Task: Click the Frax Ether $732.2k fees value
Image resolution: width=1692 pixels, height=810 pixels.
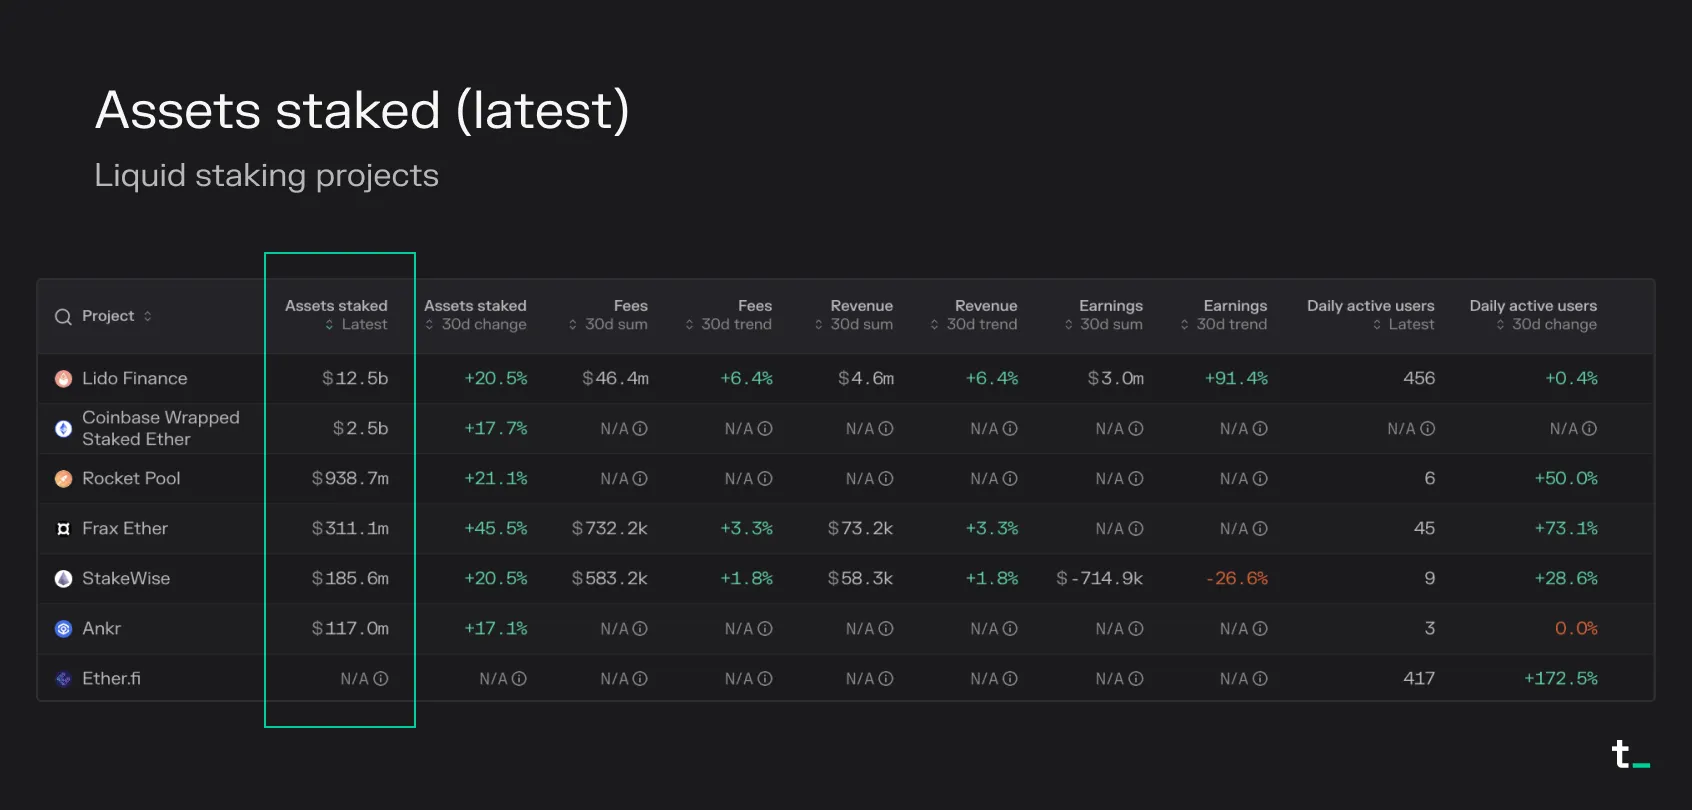Action: coord(610,529)
